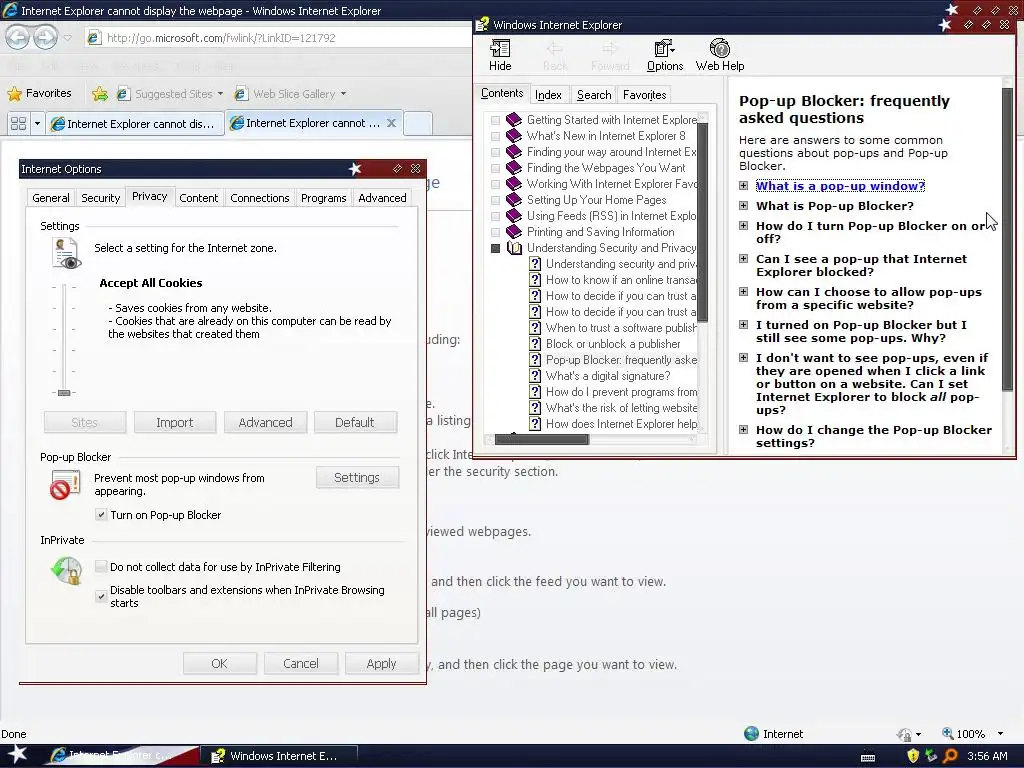Click the Advanced privacy button
Image resolution: width=1024 pixels, height=768 pixels.
click(265, 423)
